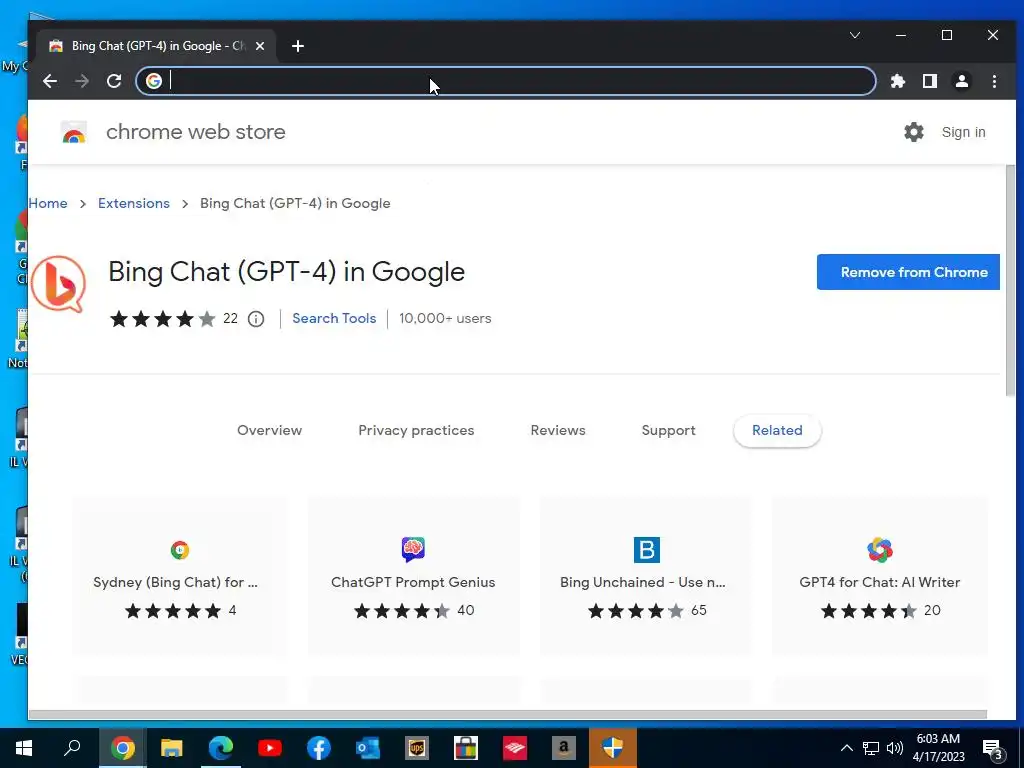Open ChatGPT Prompt Genius extension card
Screen dimensions: 1024x768
(413, 576)
